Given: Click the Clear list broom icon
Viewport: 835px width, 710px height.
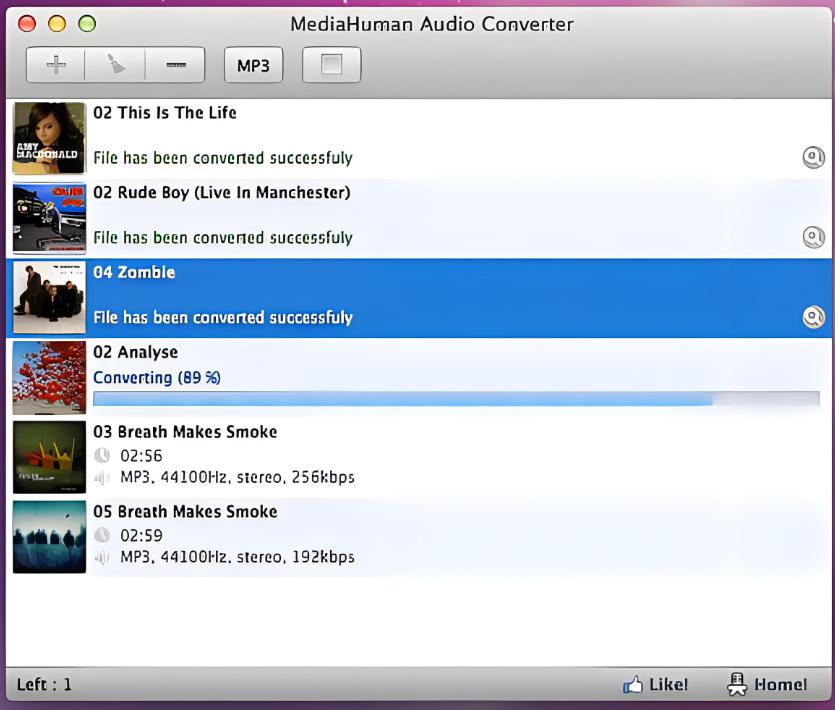Looking at the screenshot, I should (x=116, y=66).
